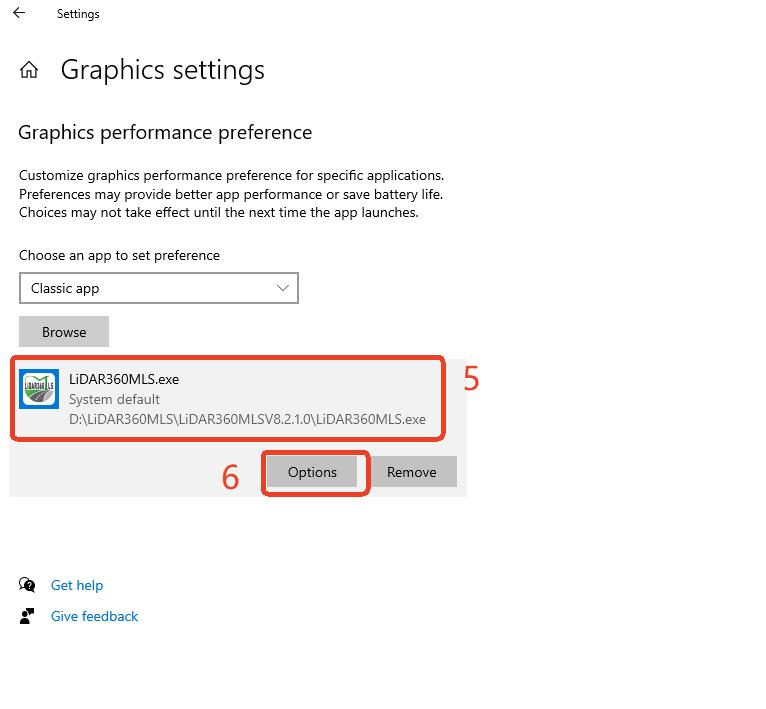
Task: Click the Customize graphics performance description paragraph
Action: click(x=231, y=194)
